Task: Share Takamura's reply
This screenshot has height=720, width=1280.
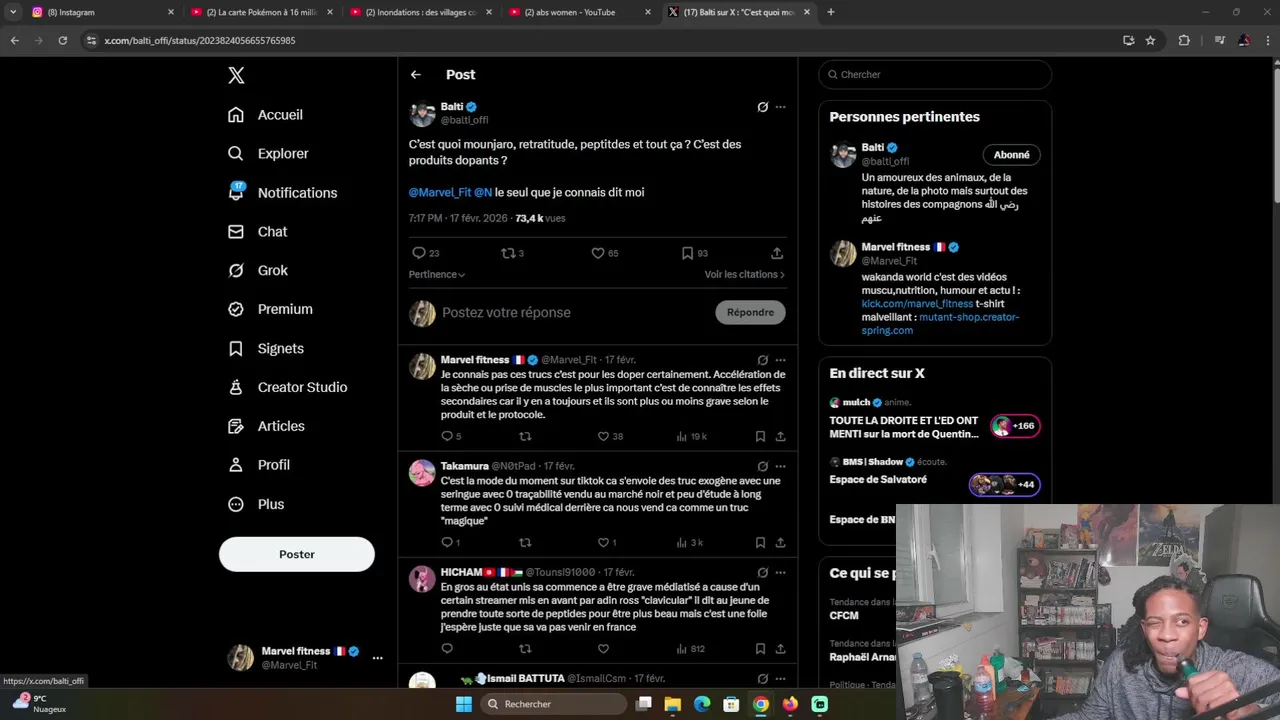Action: coord(780,542)
